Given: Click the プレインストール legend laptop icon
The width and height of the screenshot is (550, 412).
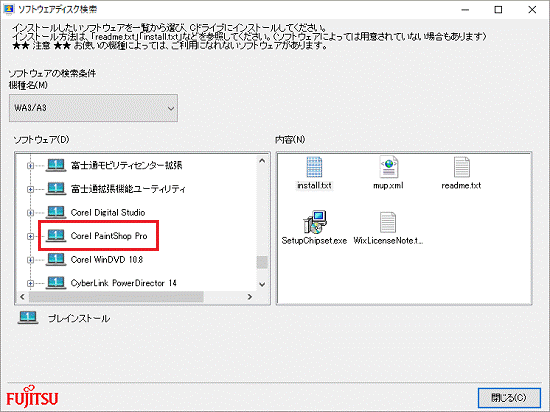Looking at the screenshot, I should 28,318.
